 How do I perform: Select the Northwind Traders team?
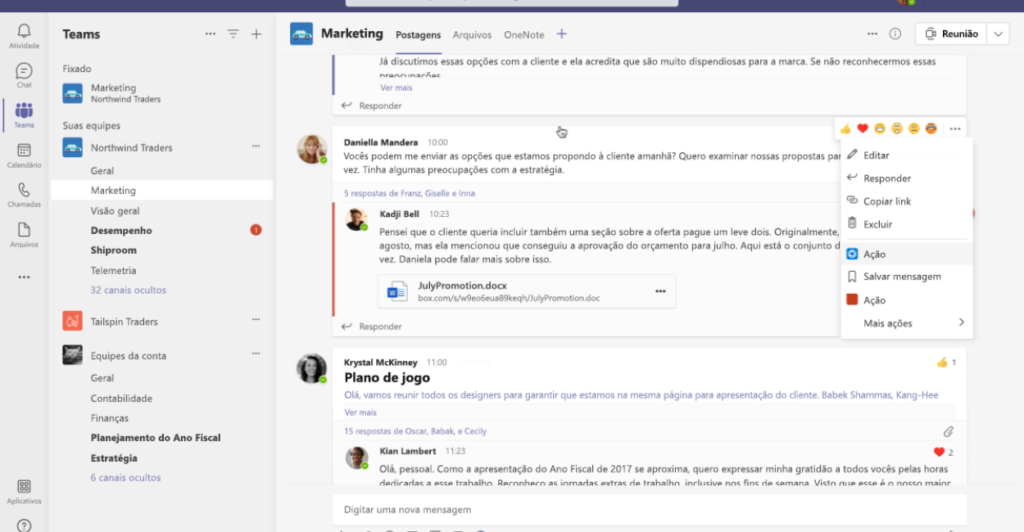[x=131, y=148]
